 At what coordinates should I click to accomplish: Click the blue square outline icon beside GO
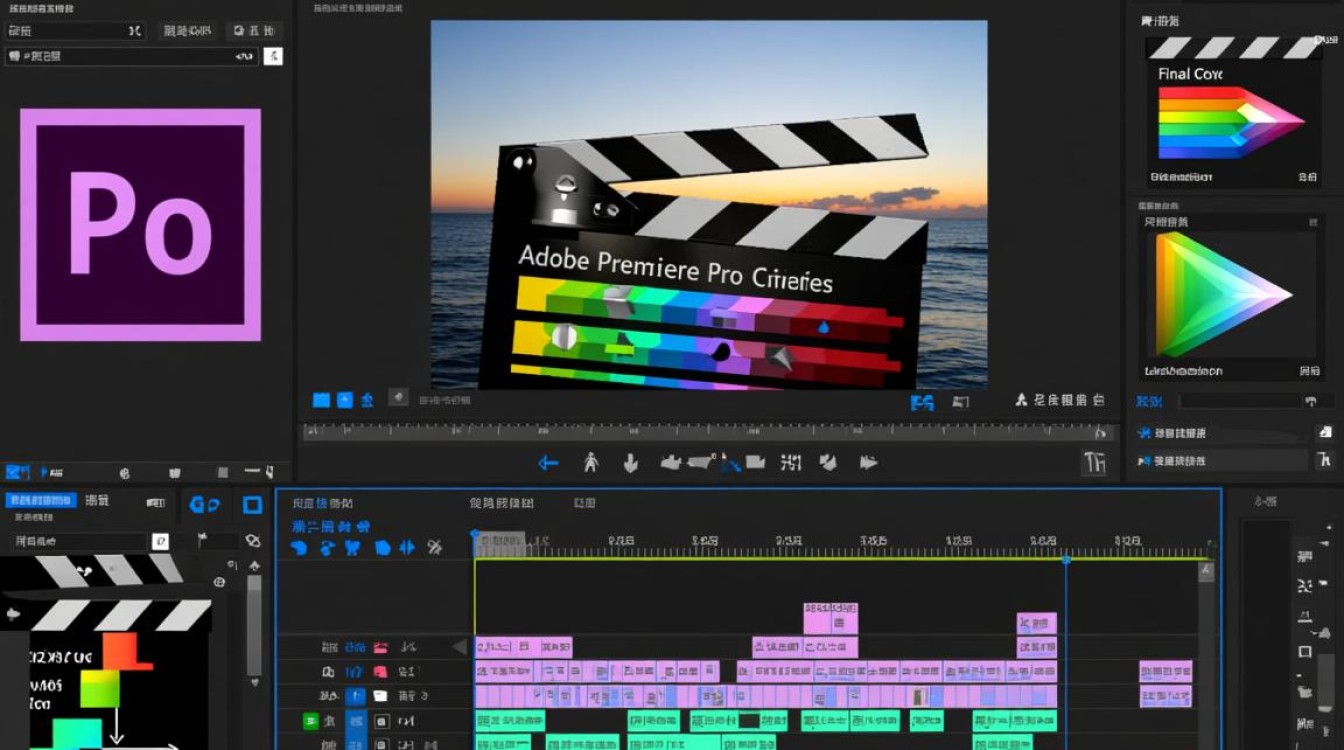coord(253,505)
